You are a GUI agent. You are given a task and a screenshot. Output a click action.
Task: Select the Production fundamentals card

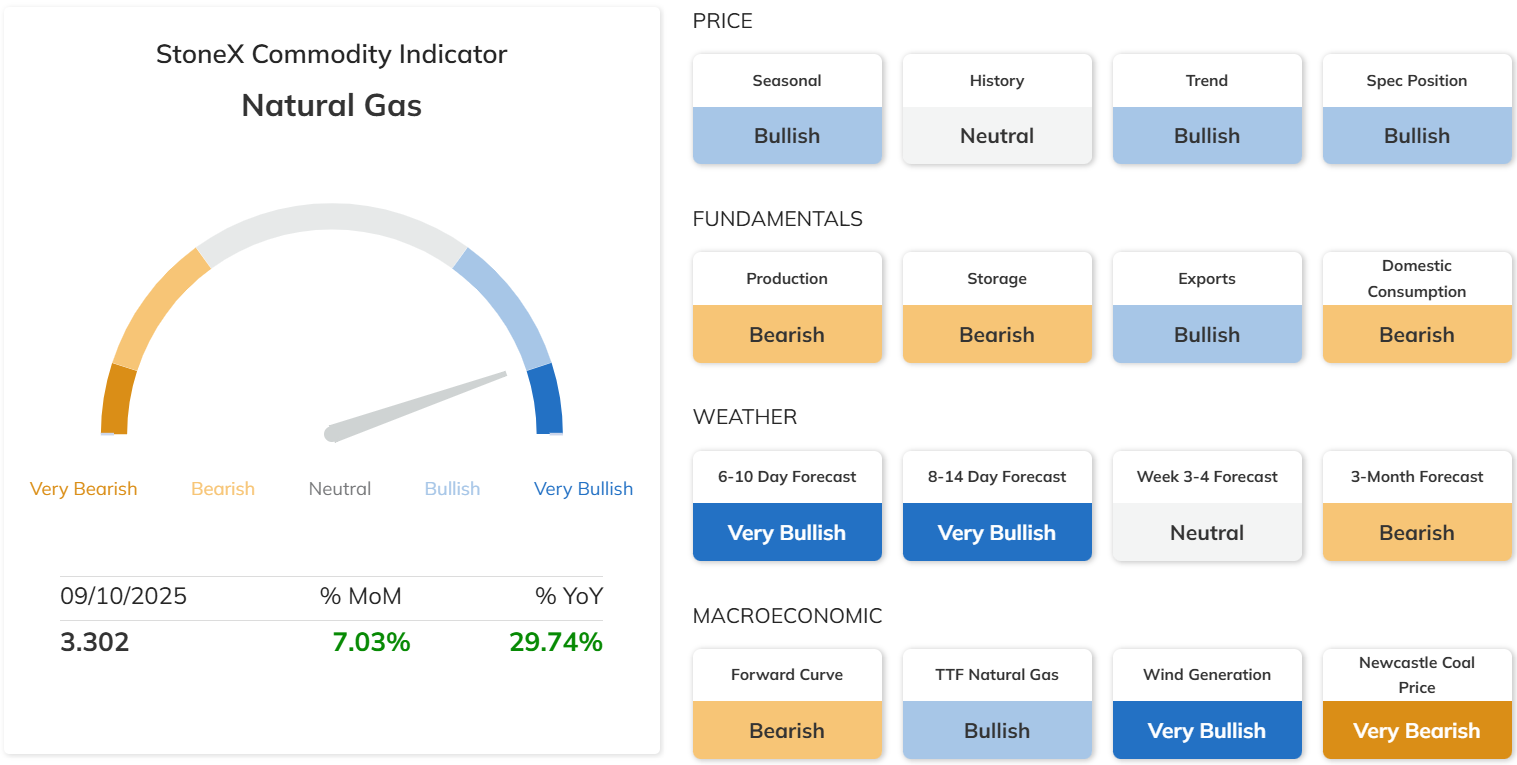coord(787,307)
